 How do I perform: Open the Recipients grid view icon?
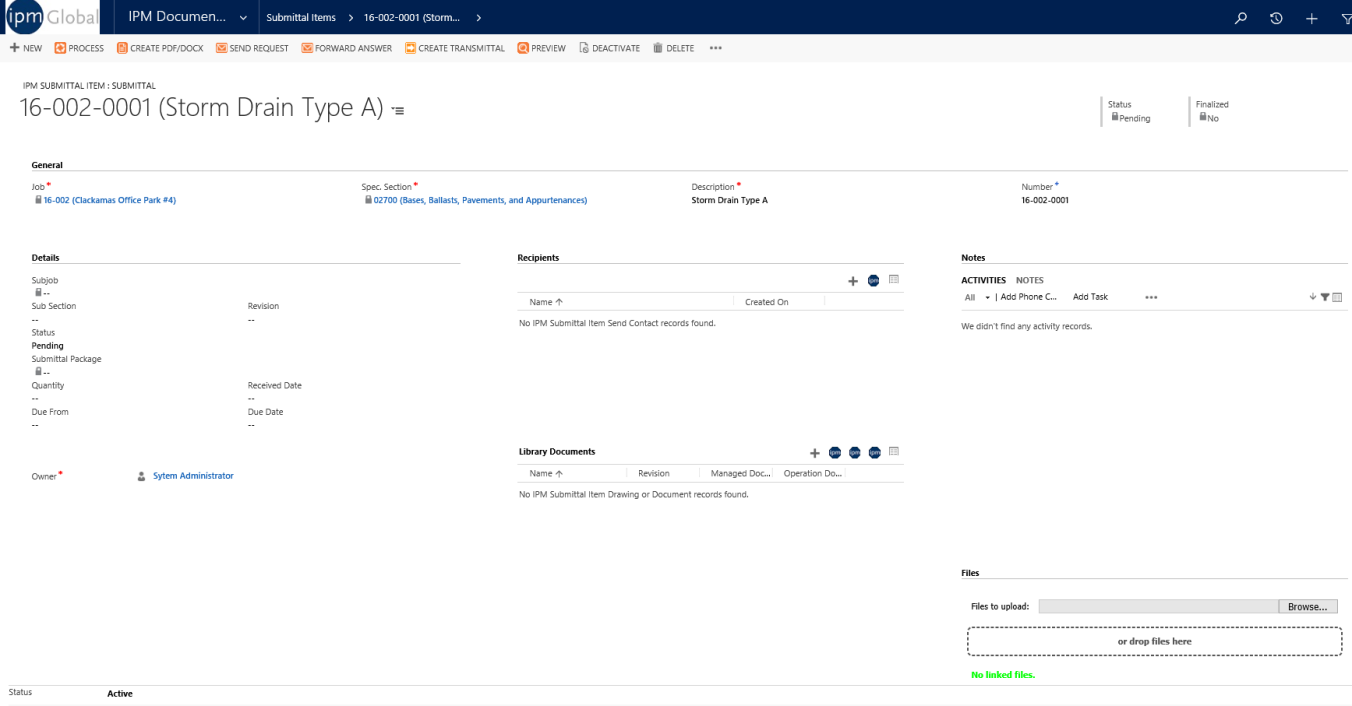point(894,280)
